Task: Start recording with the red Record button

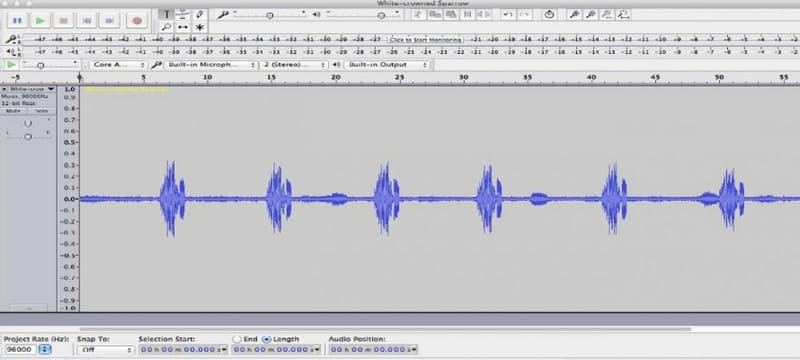Action: click(137, 20)
